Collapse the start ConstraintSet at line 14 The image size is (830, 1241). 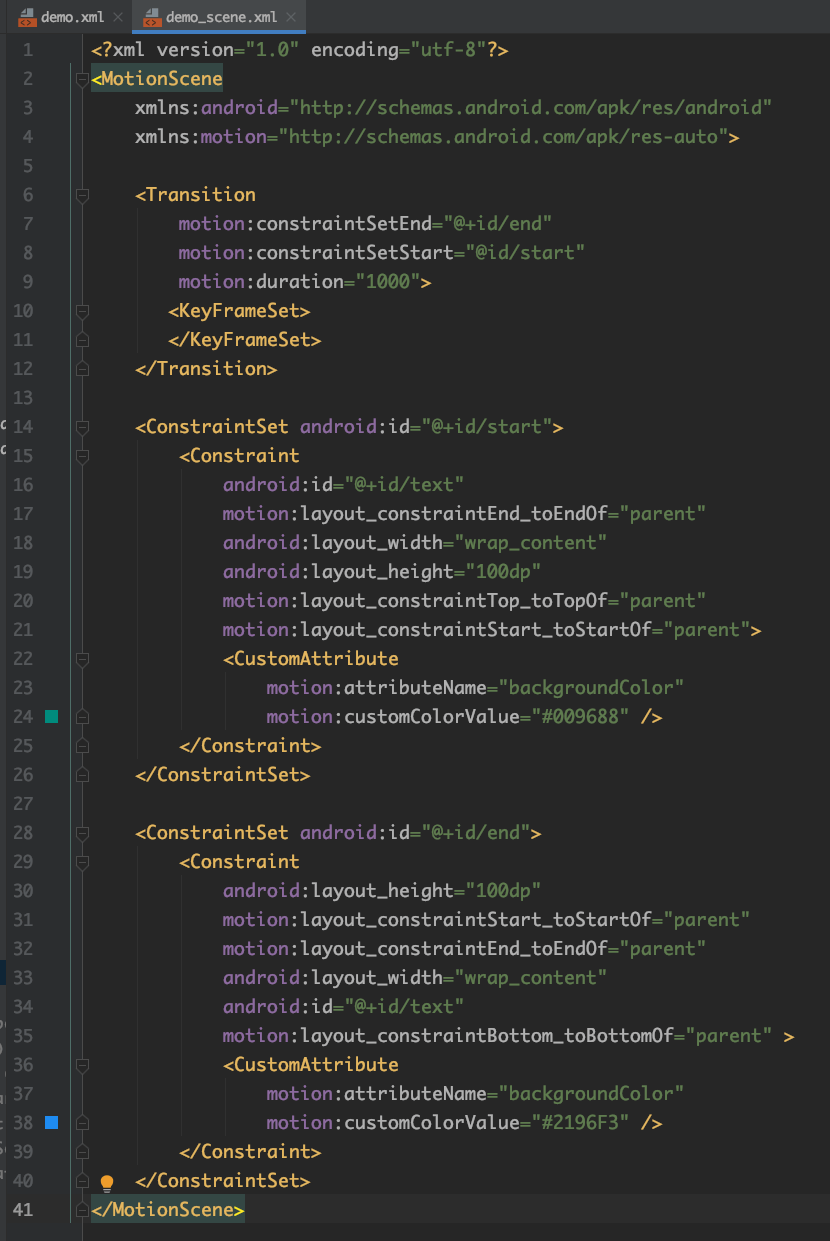82,426
